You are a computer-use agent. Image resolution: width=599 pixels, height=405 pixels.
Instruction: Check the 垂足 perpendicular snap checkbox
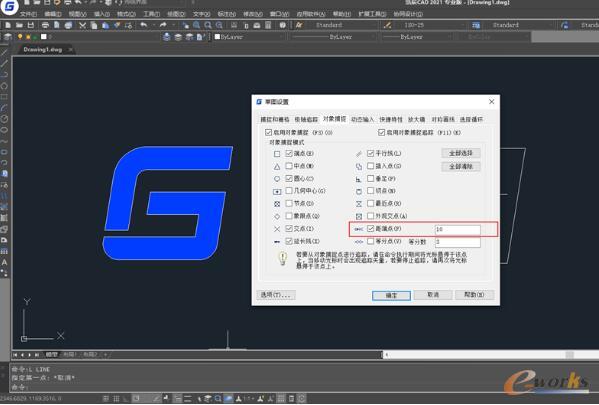[x=371, y=178]
